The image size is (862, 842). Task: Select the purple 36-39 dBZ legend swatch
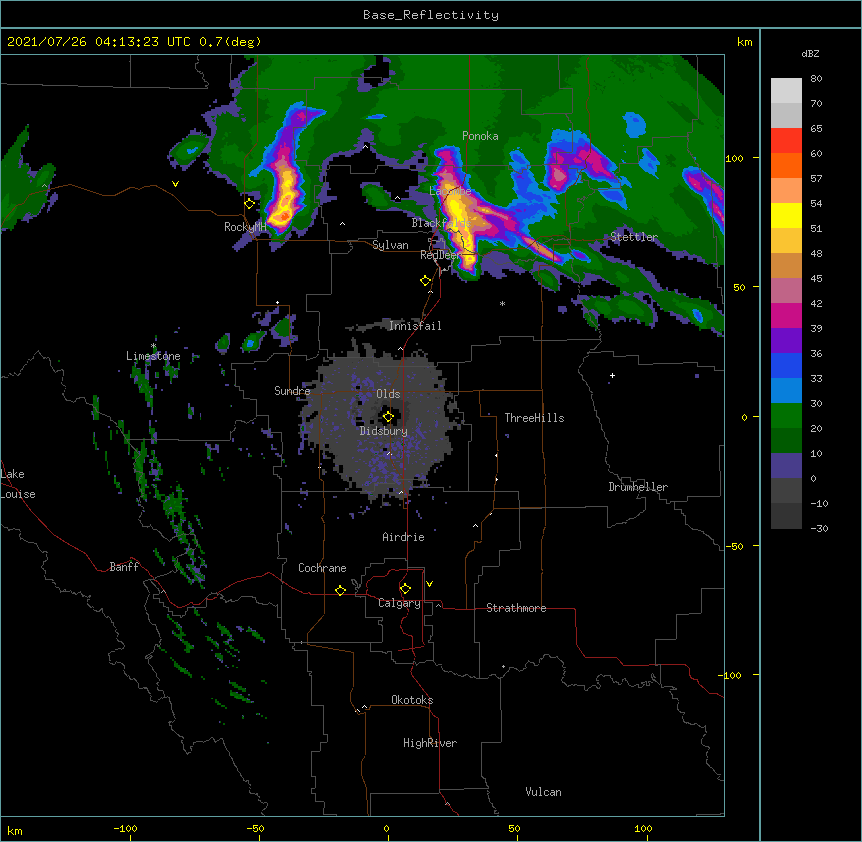point(786,341)
